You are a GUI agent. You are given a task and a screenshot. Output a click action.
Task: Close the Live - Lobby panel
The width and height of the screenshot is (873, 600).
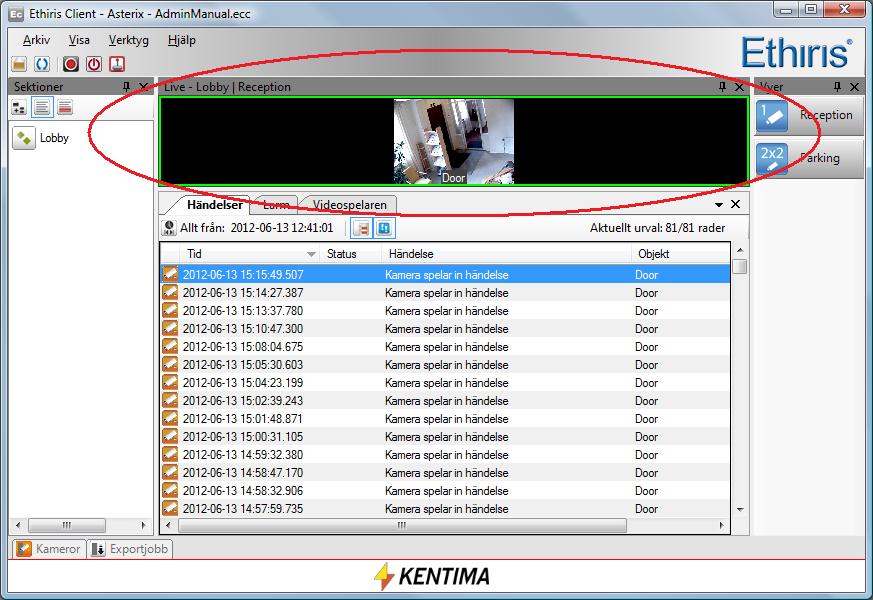(x=739, y=86)
